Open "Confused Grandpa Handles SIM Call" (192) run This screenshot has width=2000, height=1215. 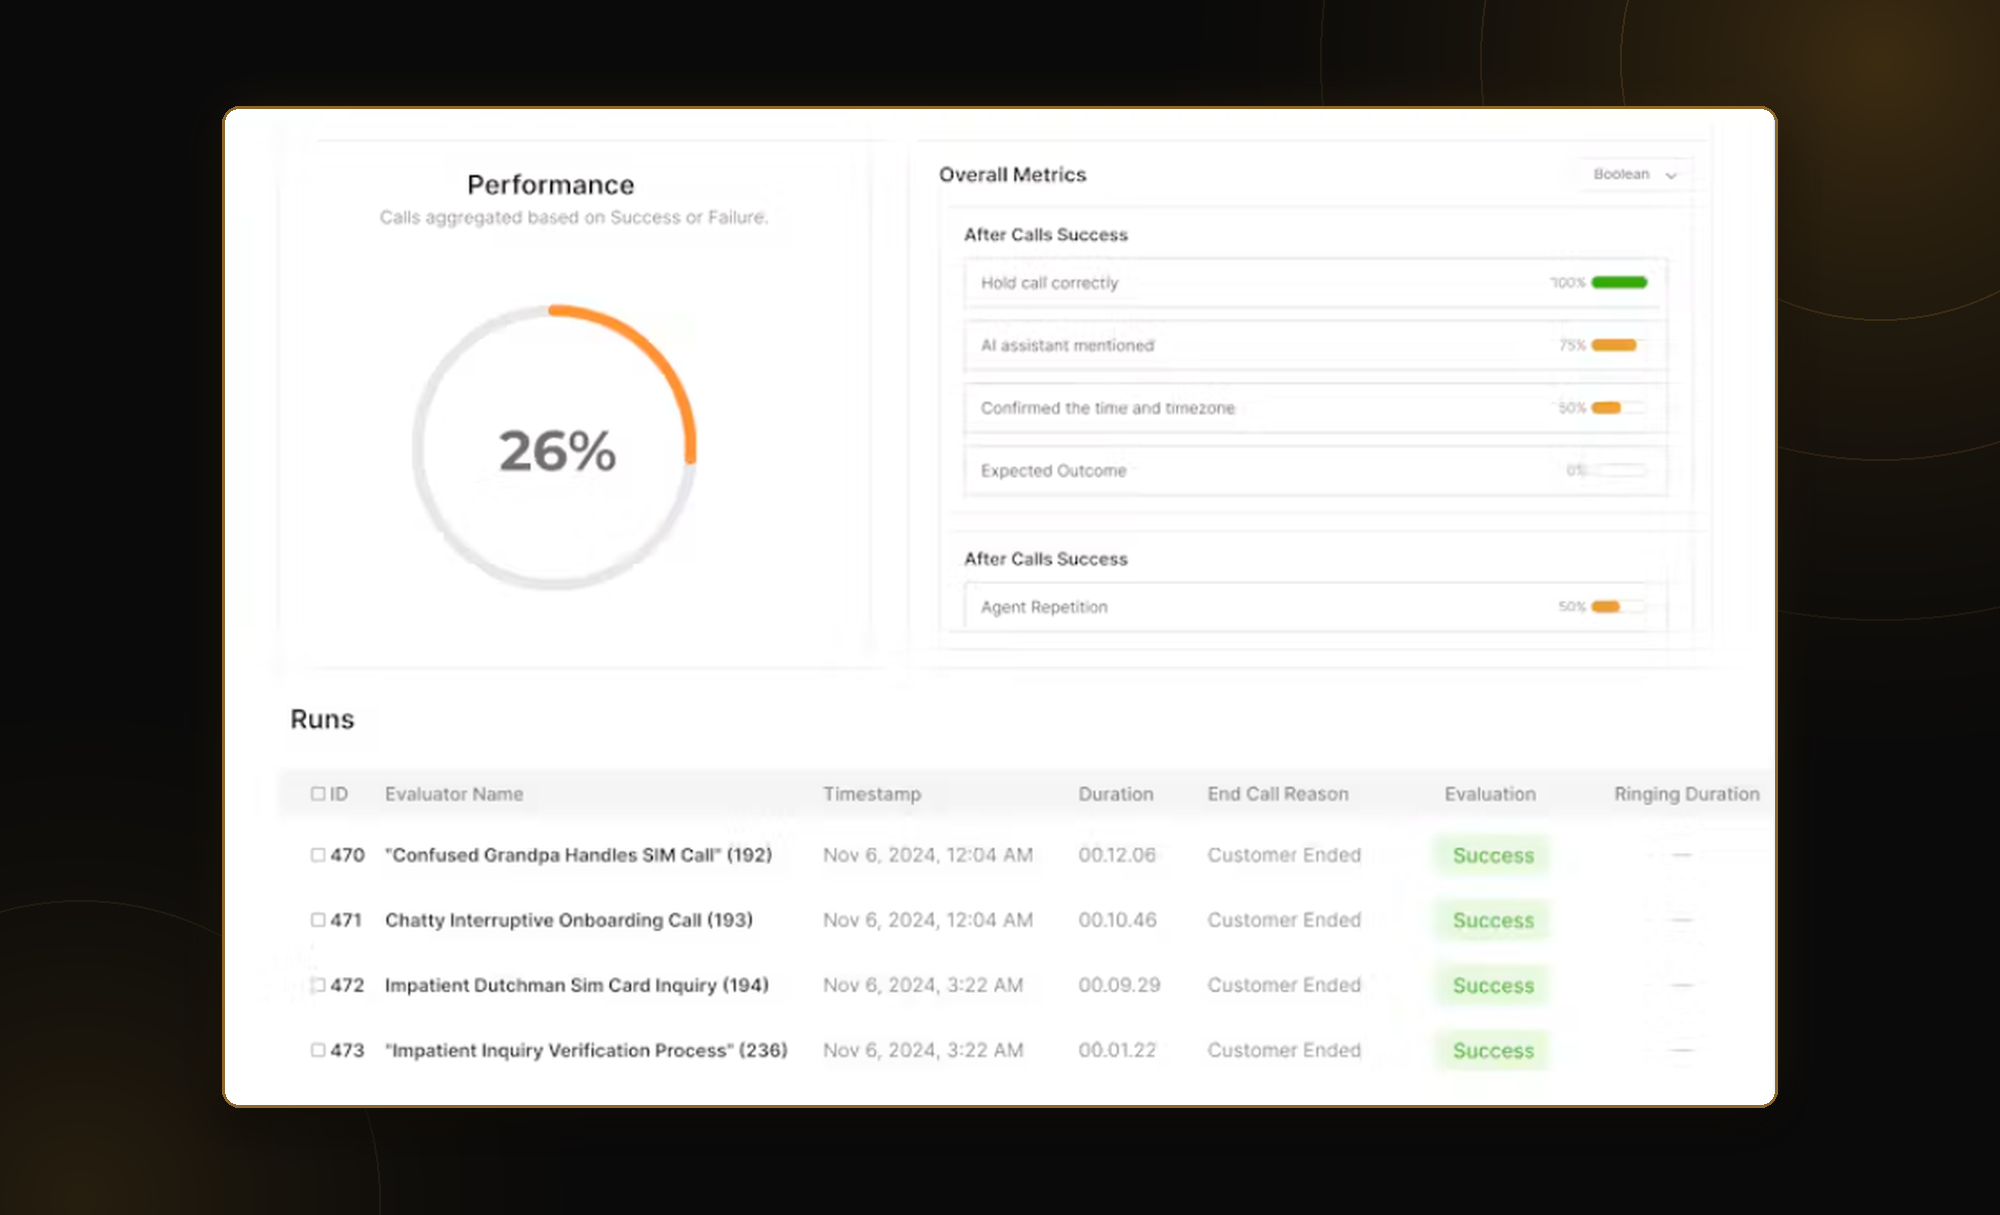(579, 855)
